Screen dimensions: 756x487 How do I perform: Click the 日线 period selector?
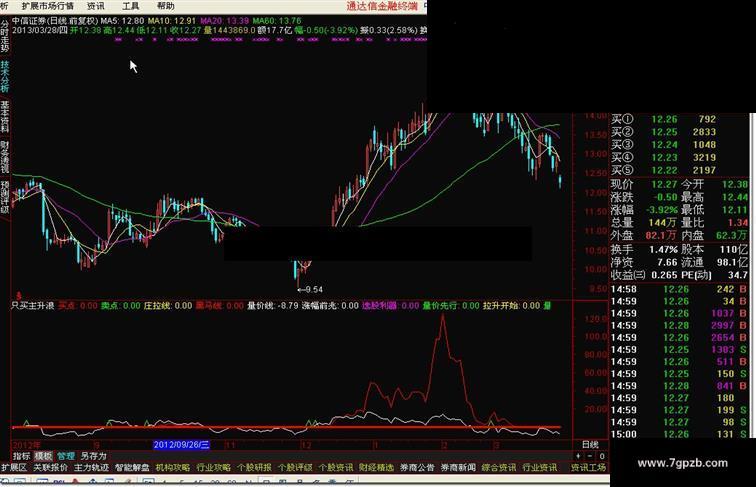click(x=590, y=445)
